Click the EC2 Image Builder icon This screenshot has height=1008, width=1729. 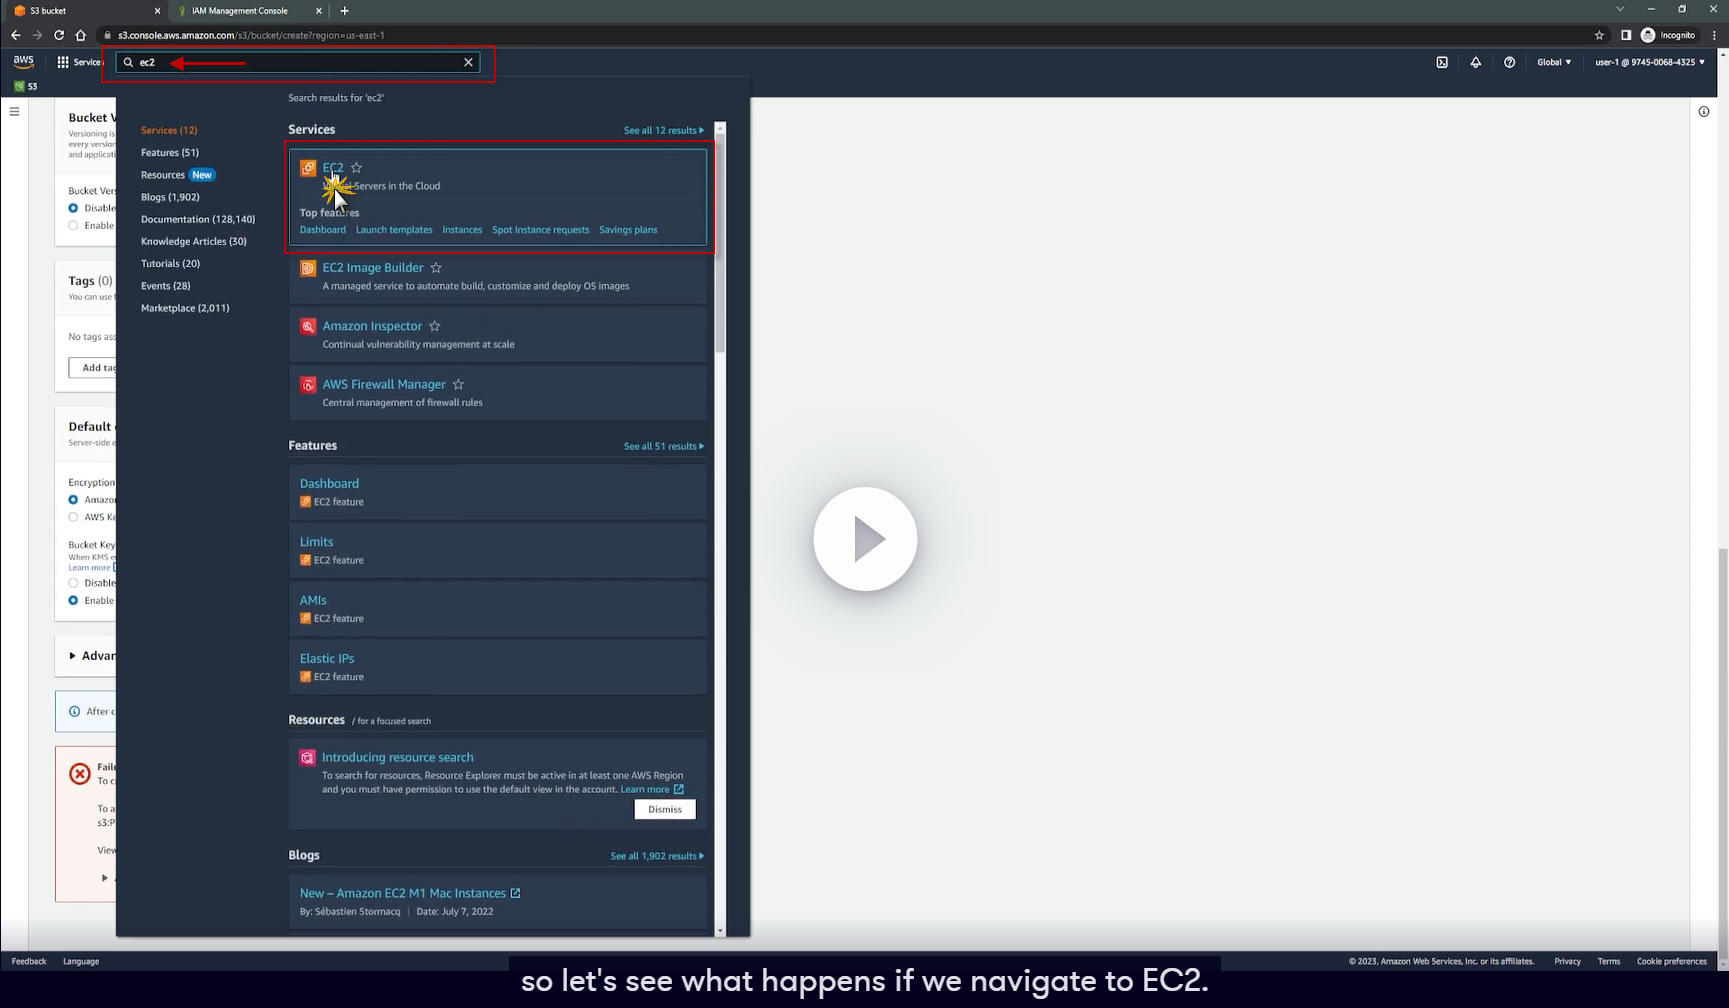(308, 268)
